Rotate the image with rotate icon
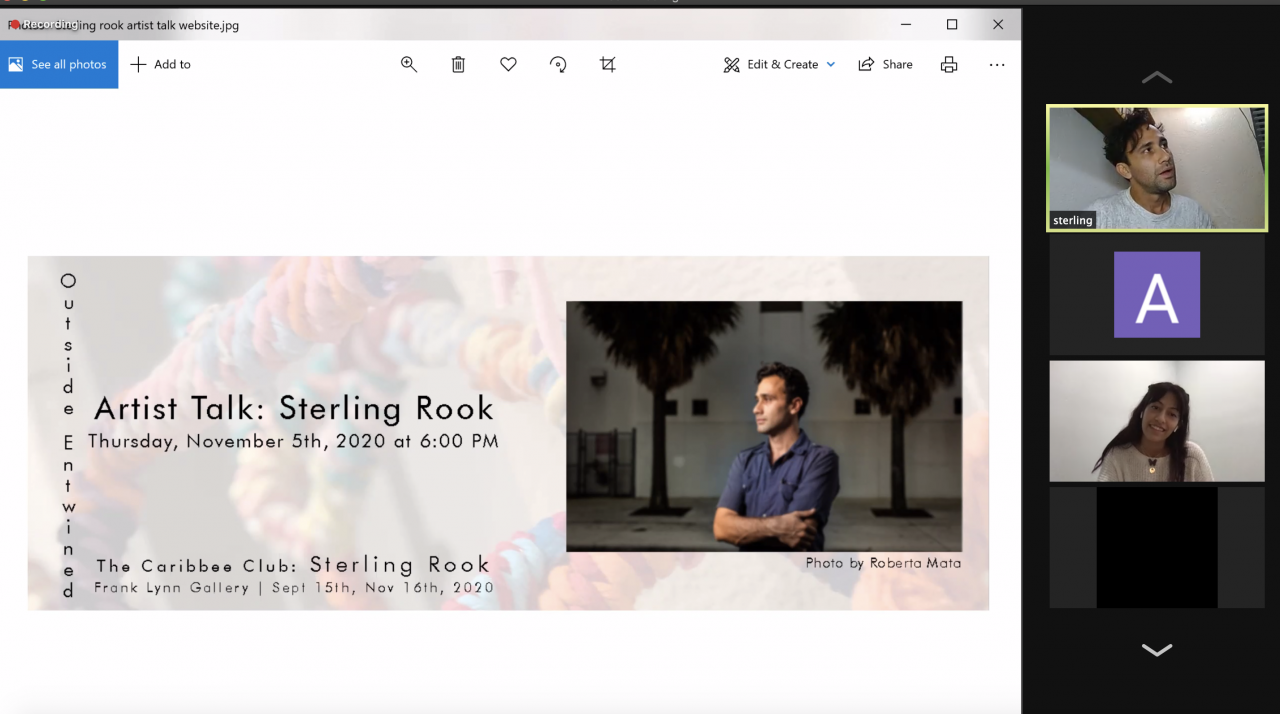 tap(558, 64)
